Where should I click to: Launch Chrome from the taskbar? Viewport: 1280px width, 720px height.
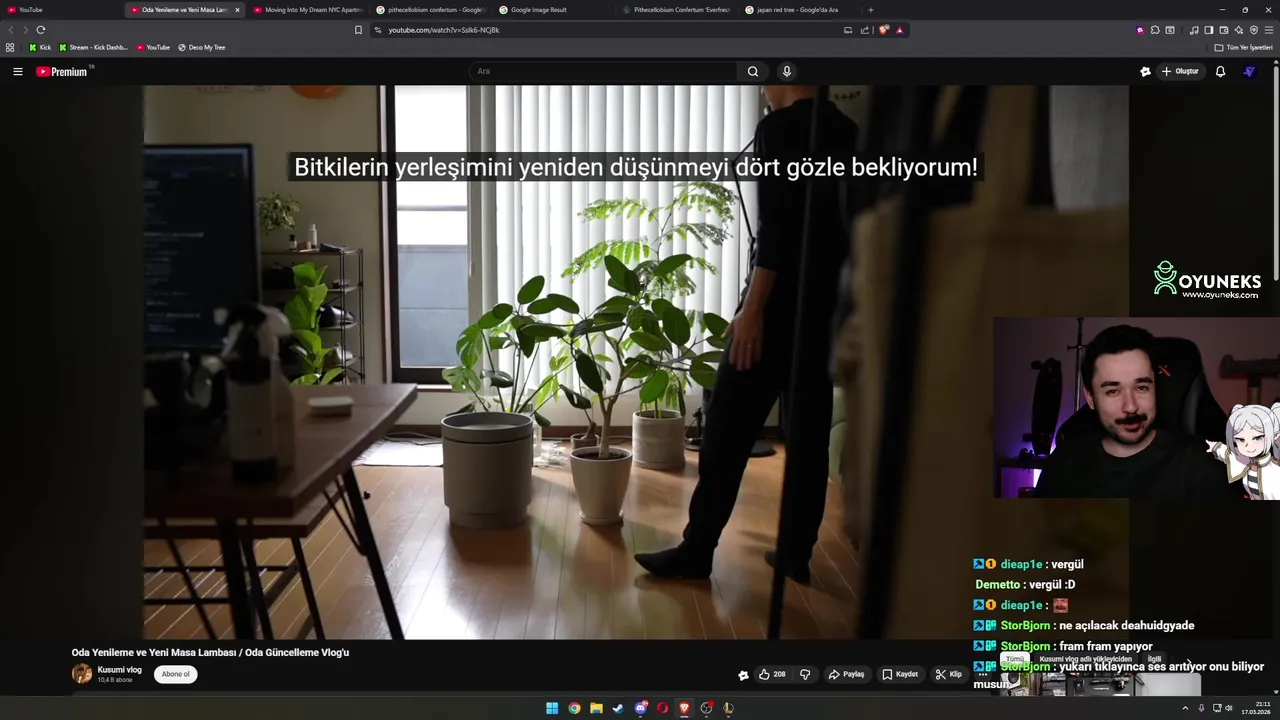point(574,708)
